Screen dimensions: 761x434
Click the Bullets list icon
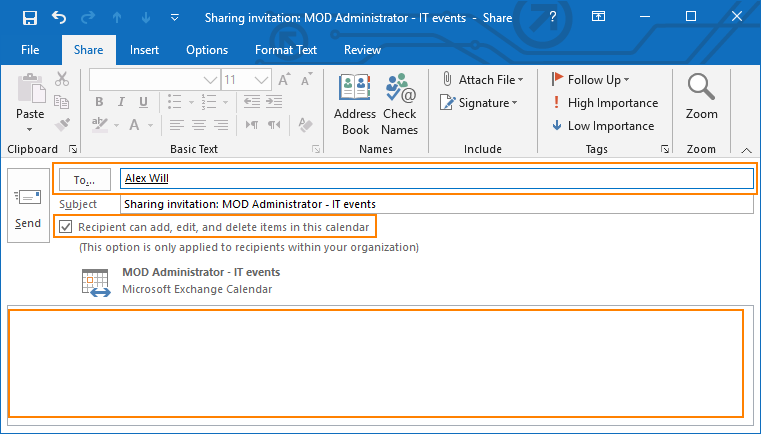(174, 102)
